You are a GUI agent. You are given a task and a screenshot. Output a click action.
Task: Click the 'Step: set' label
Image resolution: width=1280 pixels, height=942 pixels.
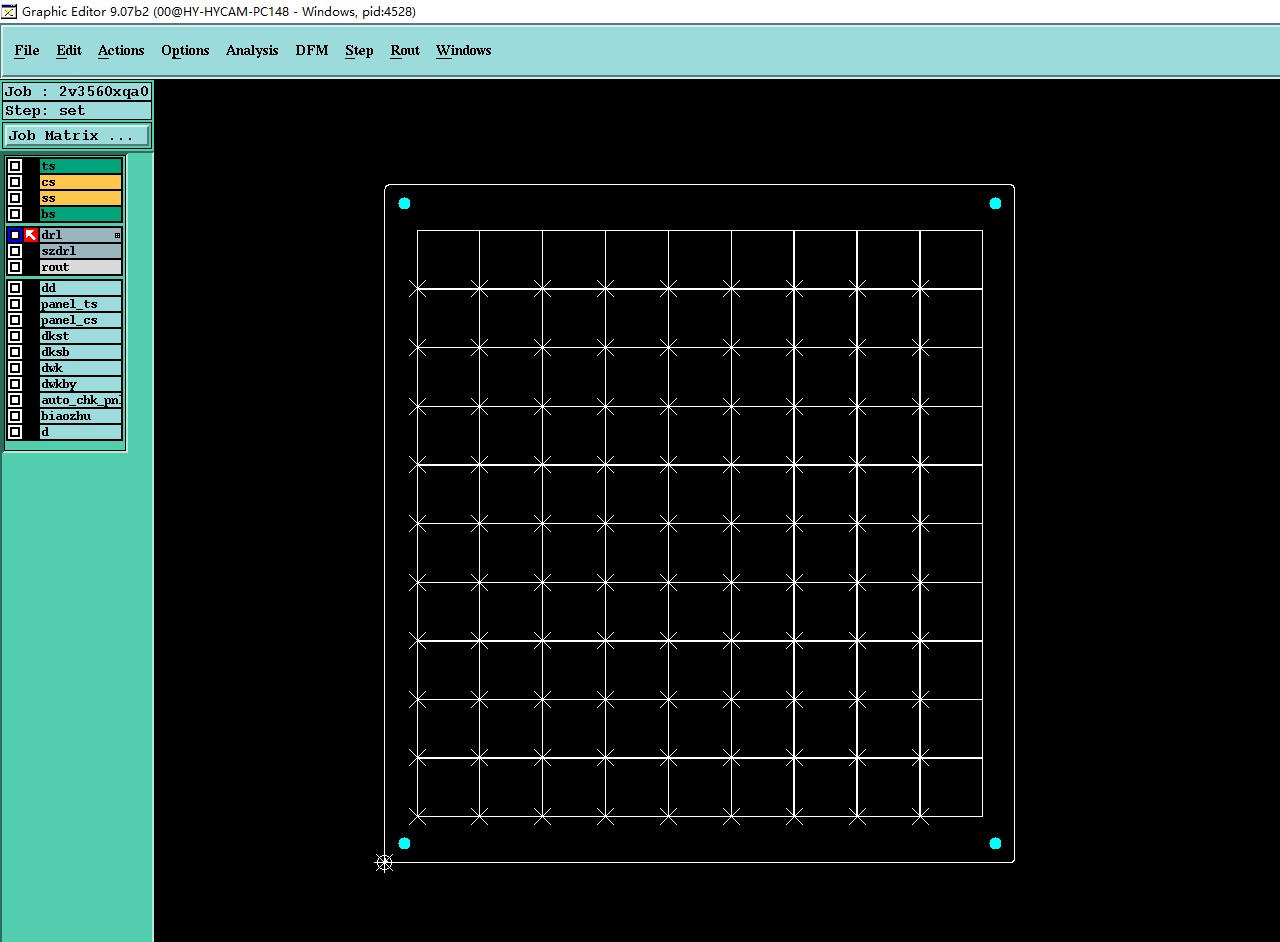[77, 111]
